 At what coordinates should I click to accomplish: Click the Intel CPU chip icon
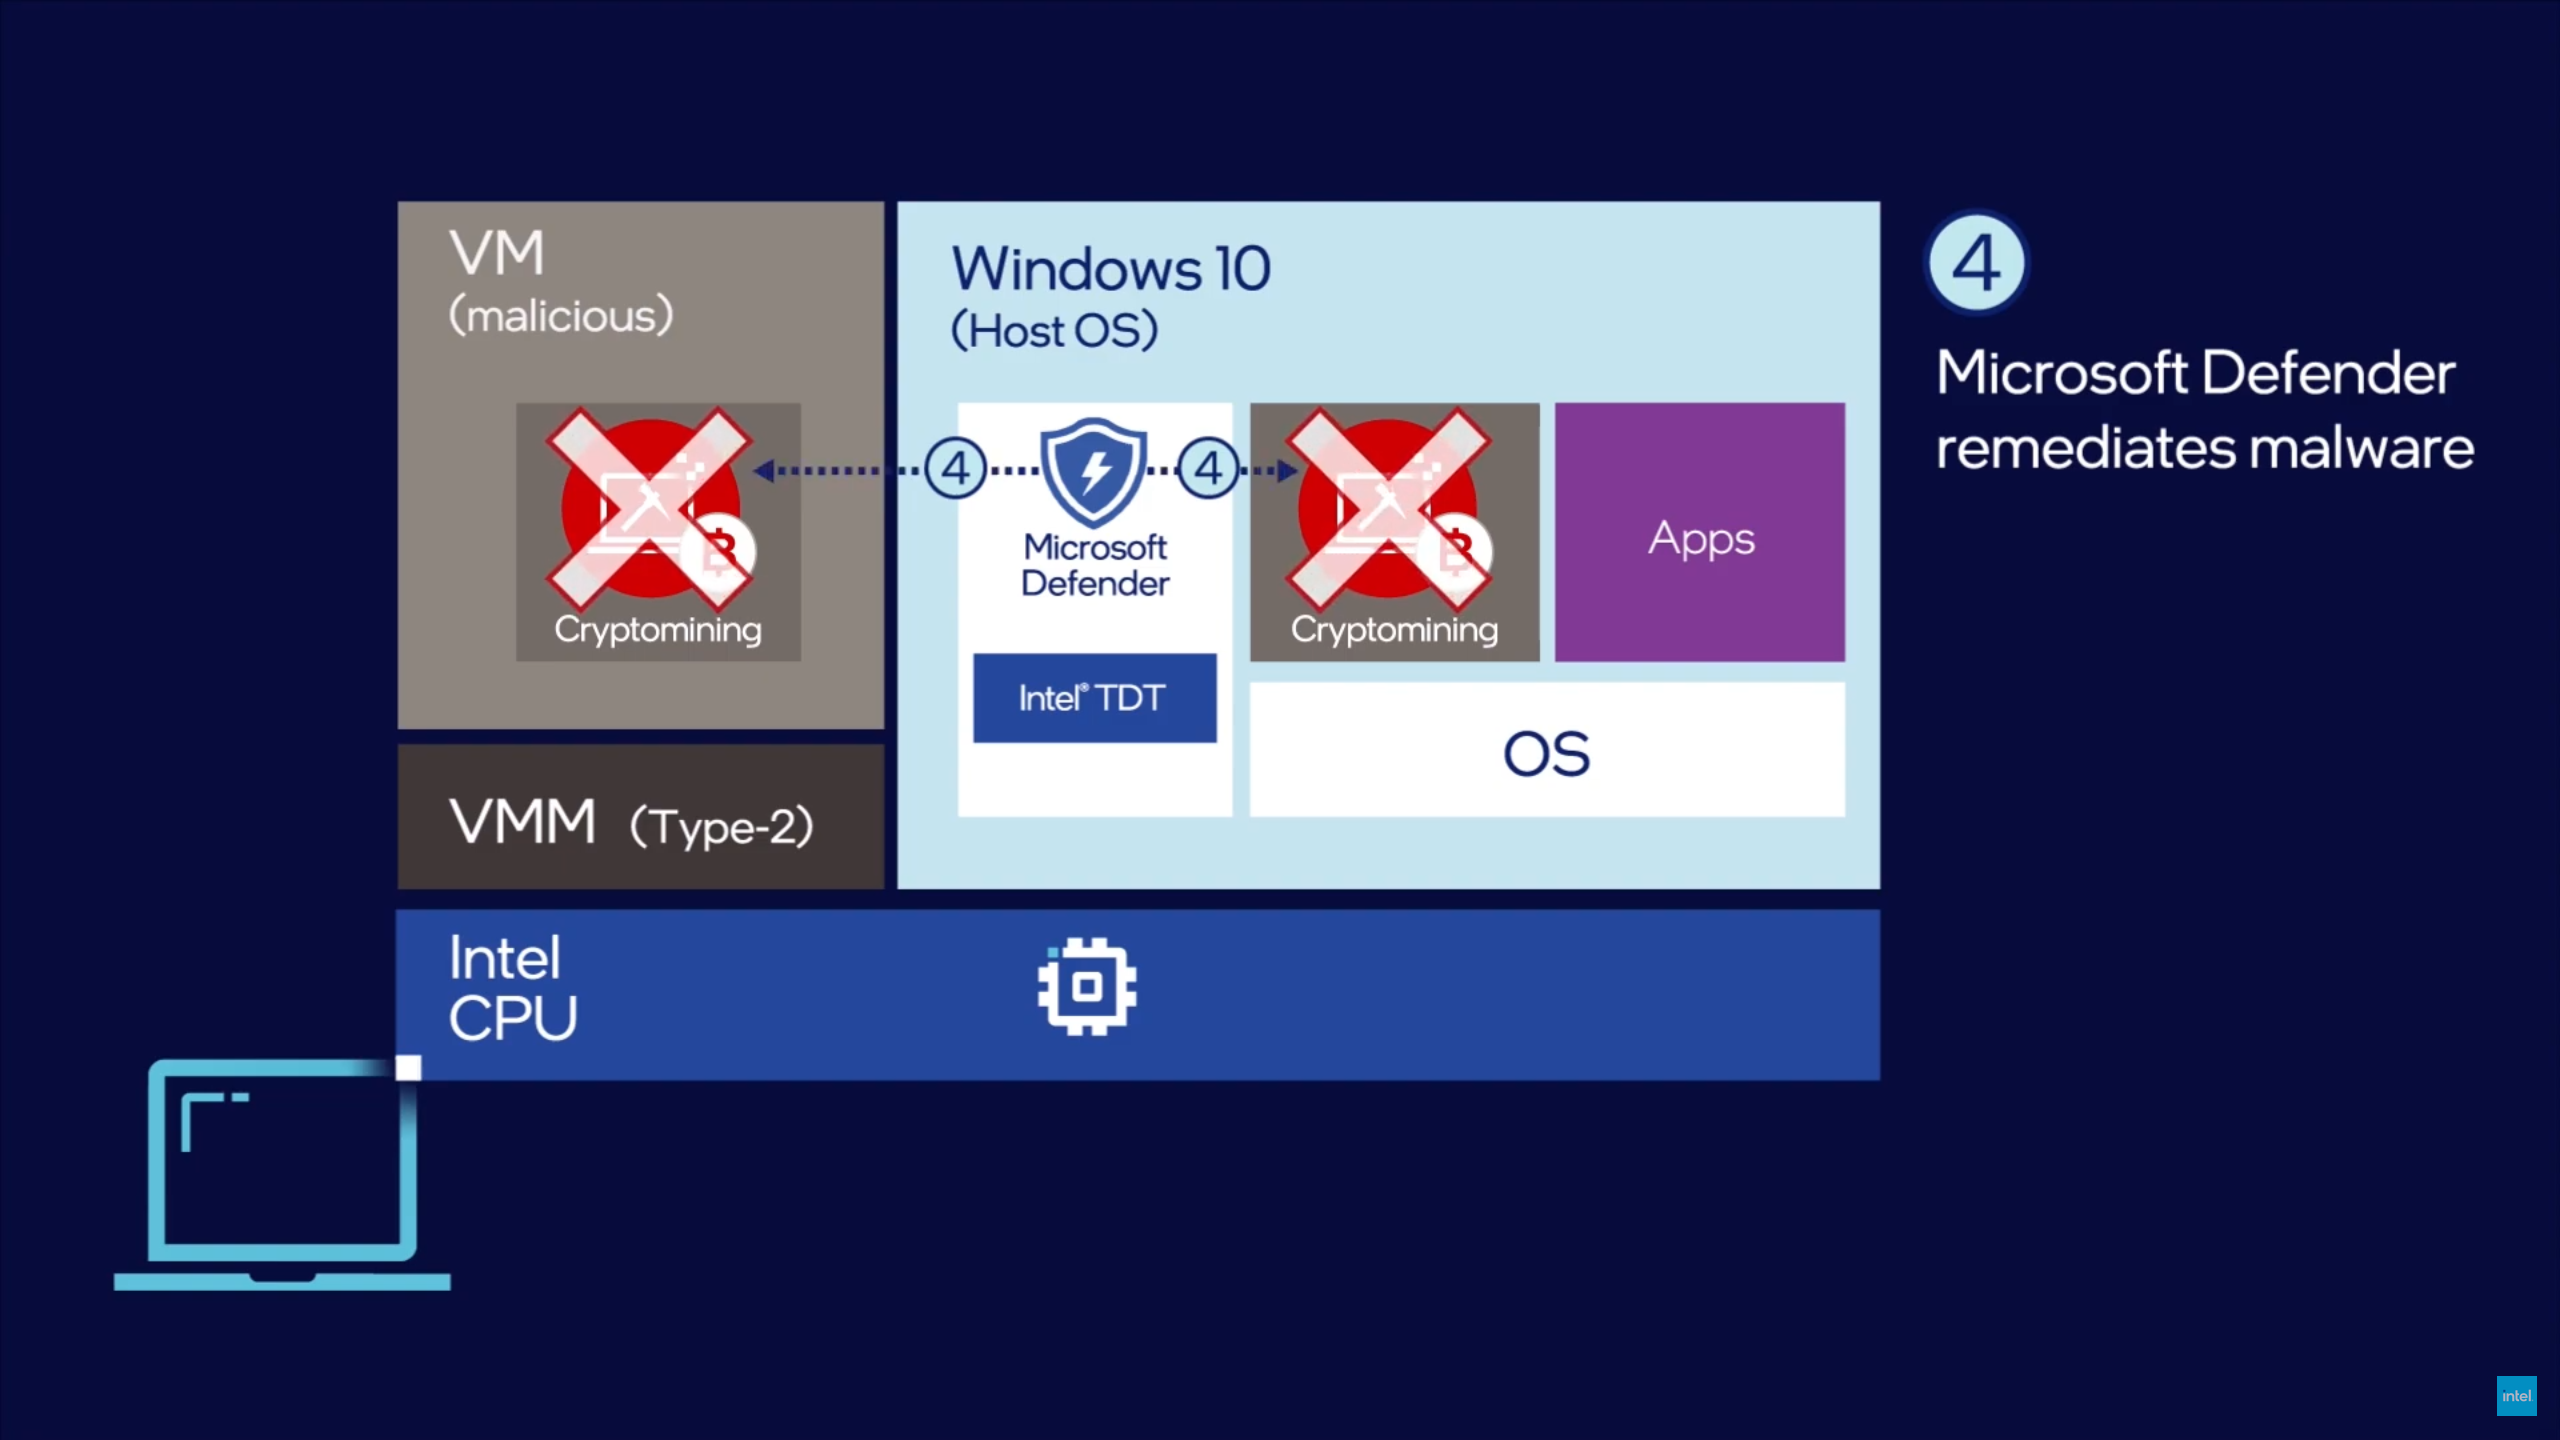1087,986
